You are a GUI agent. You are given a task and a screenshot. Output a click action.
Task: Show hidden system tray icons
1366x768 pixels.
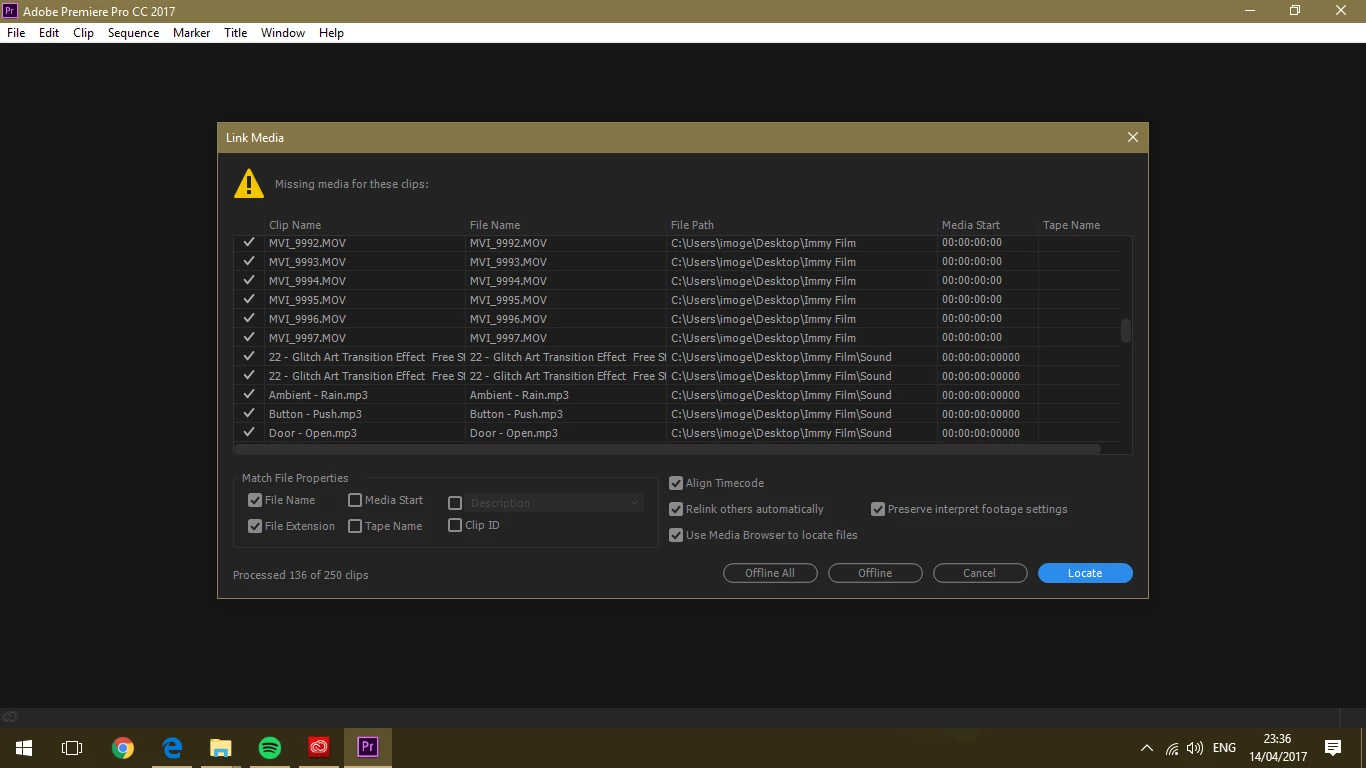tap(1146, 748)
